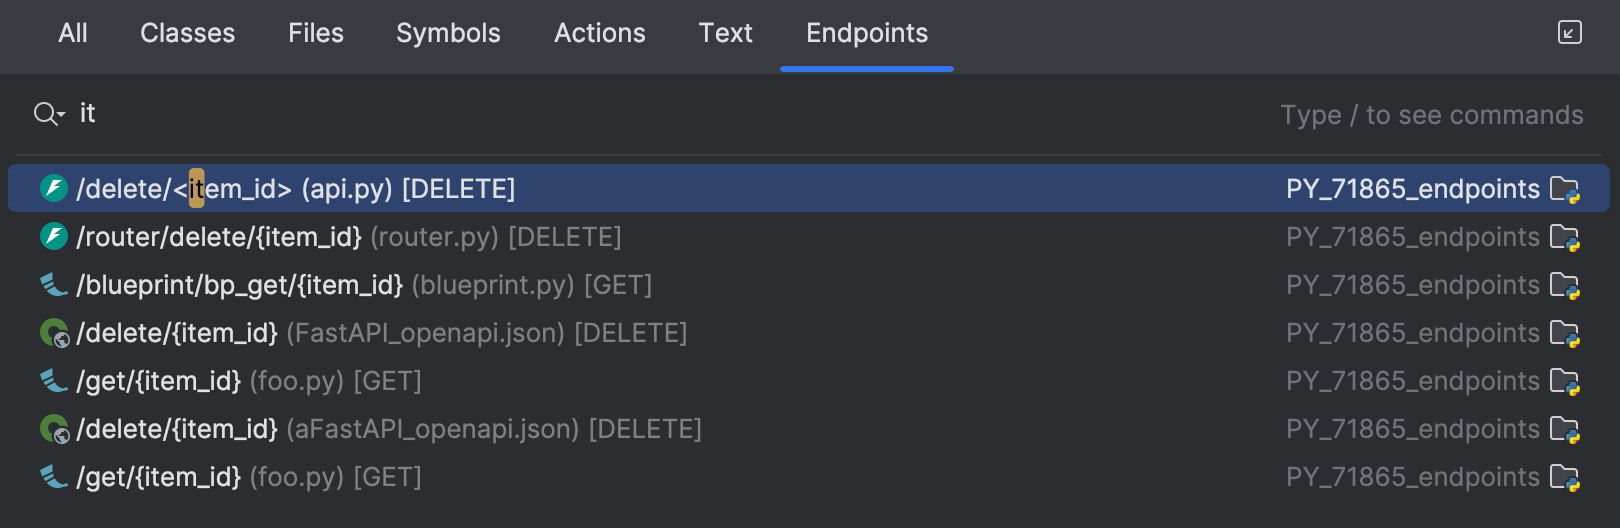Select the Symbols tab
Screen dimensions: 1620x528
tap(448, 33)
